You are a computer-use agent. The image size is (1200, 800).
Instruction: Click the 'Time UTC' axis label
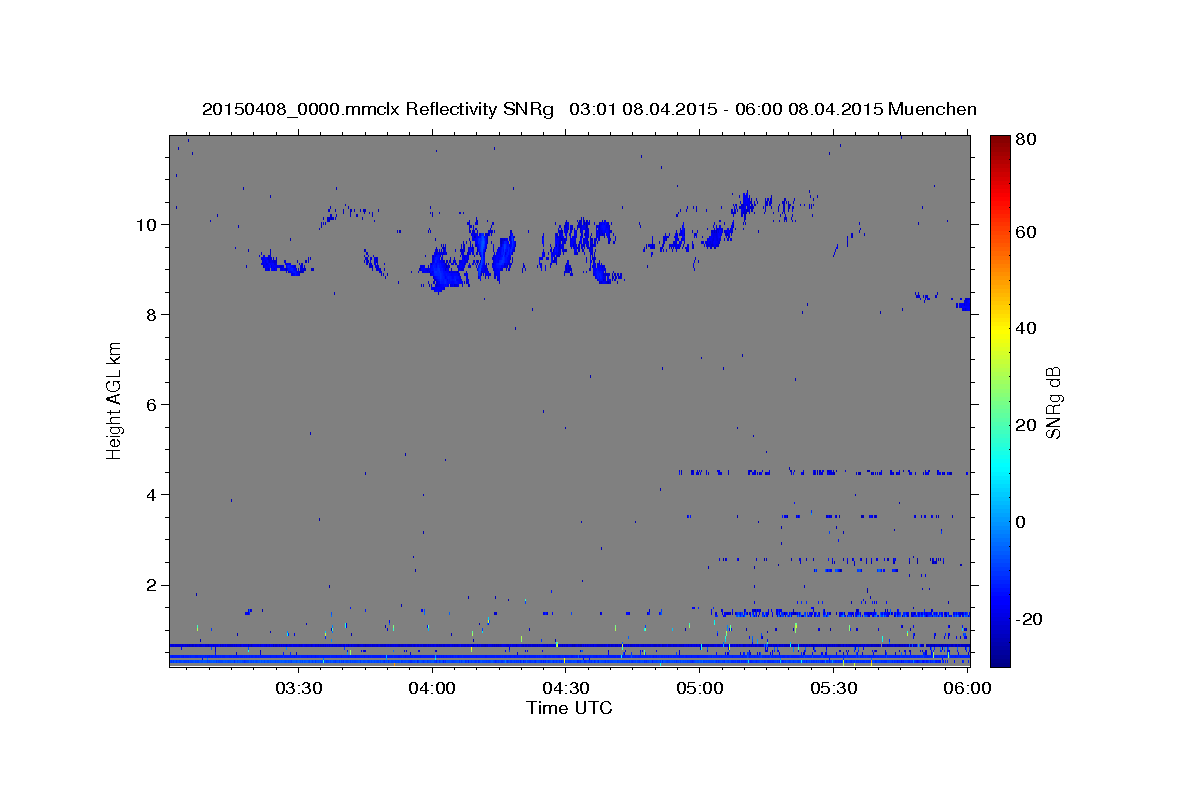coord(569,708)
